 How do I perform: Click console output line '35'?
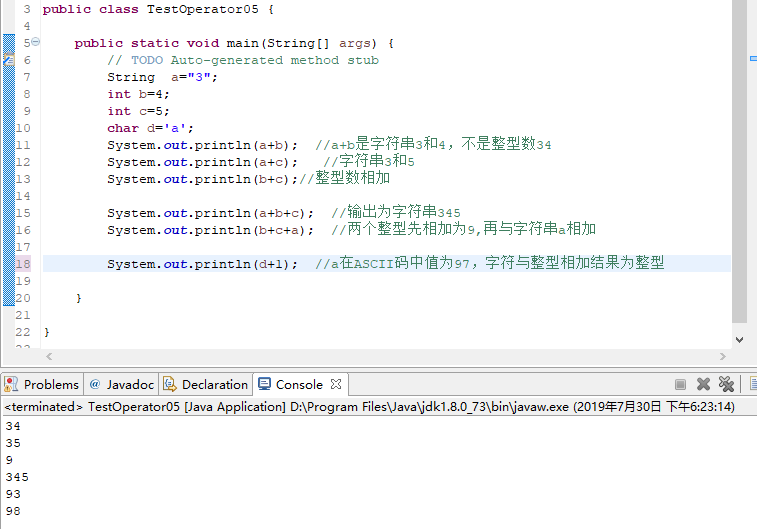(13, 443)
